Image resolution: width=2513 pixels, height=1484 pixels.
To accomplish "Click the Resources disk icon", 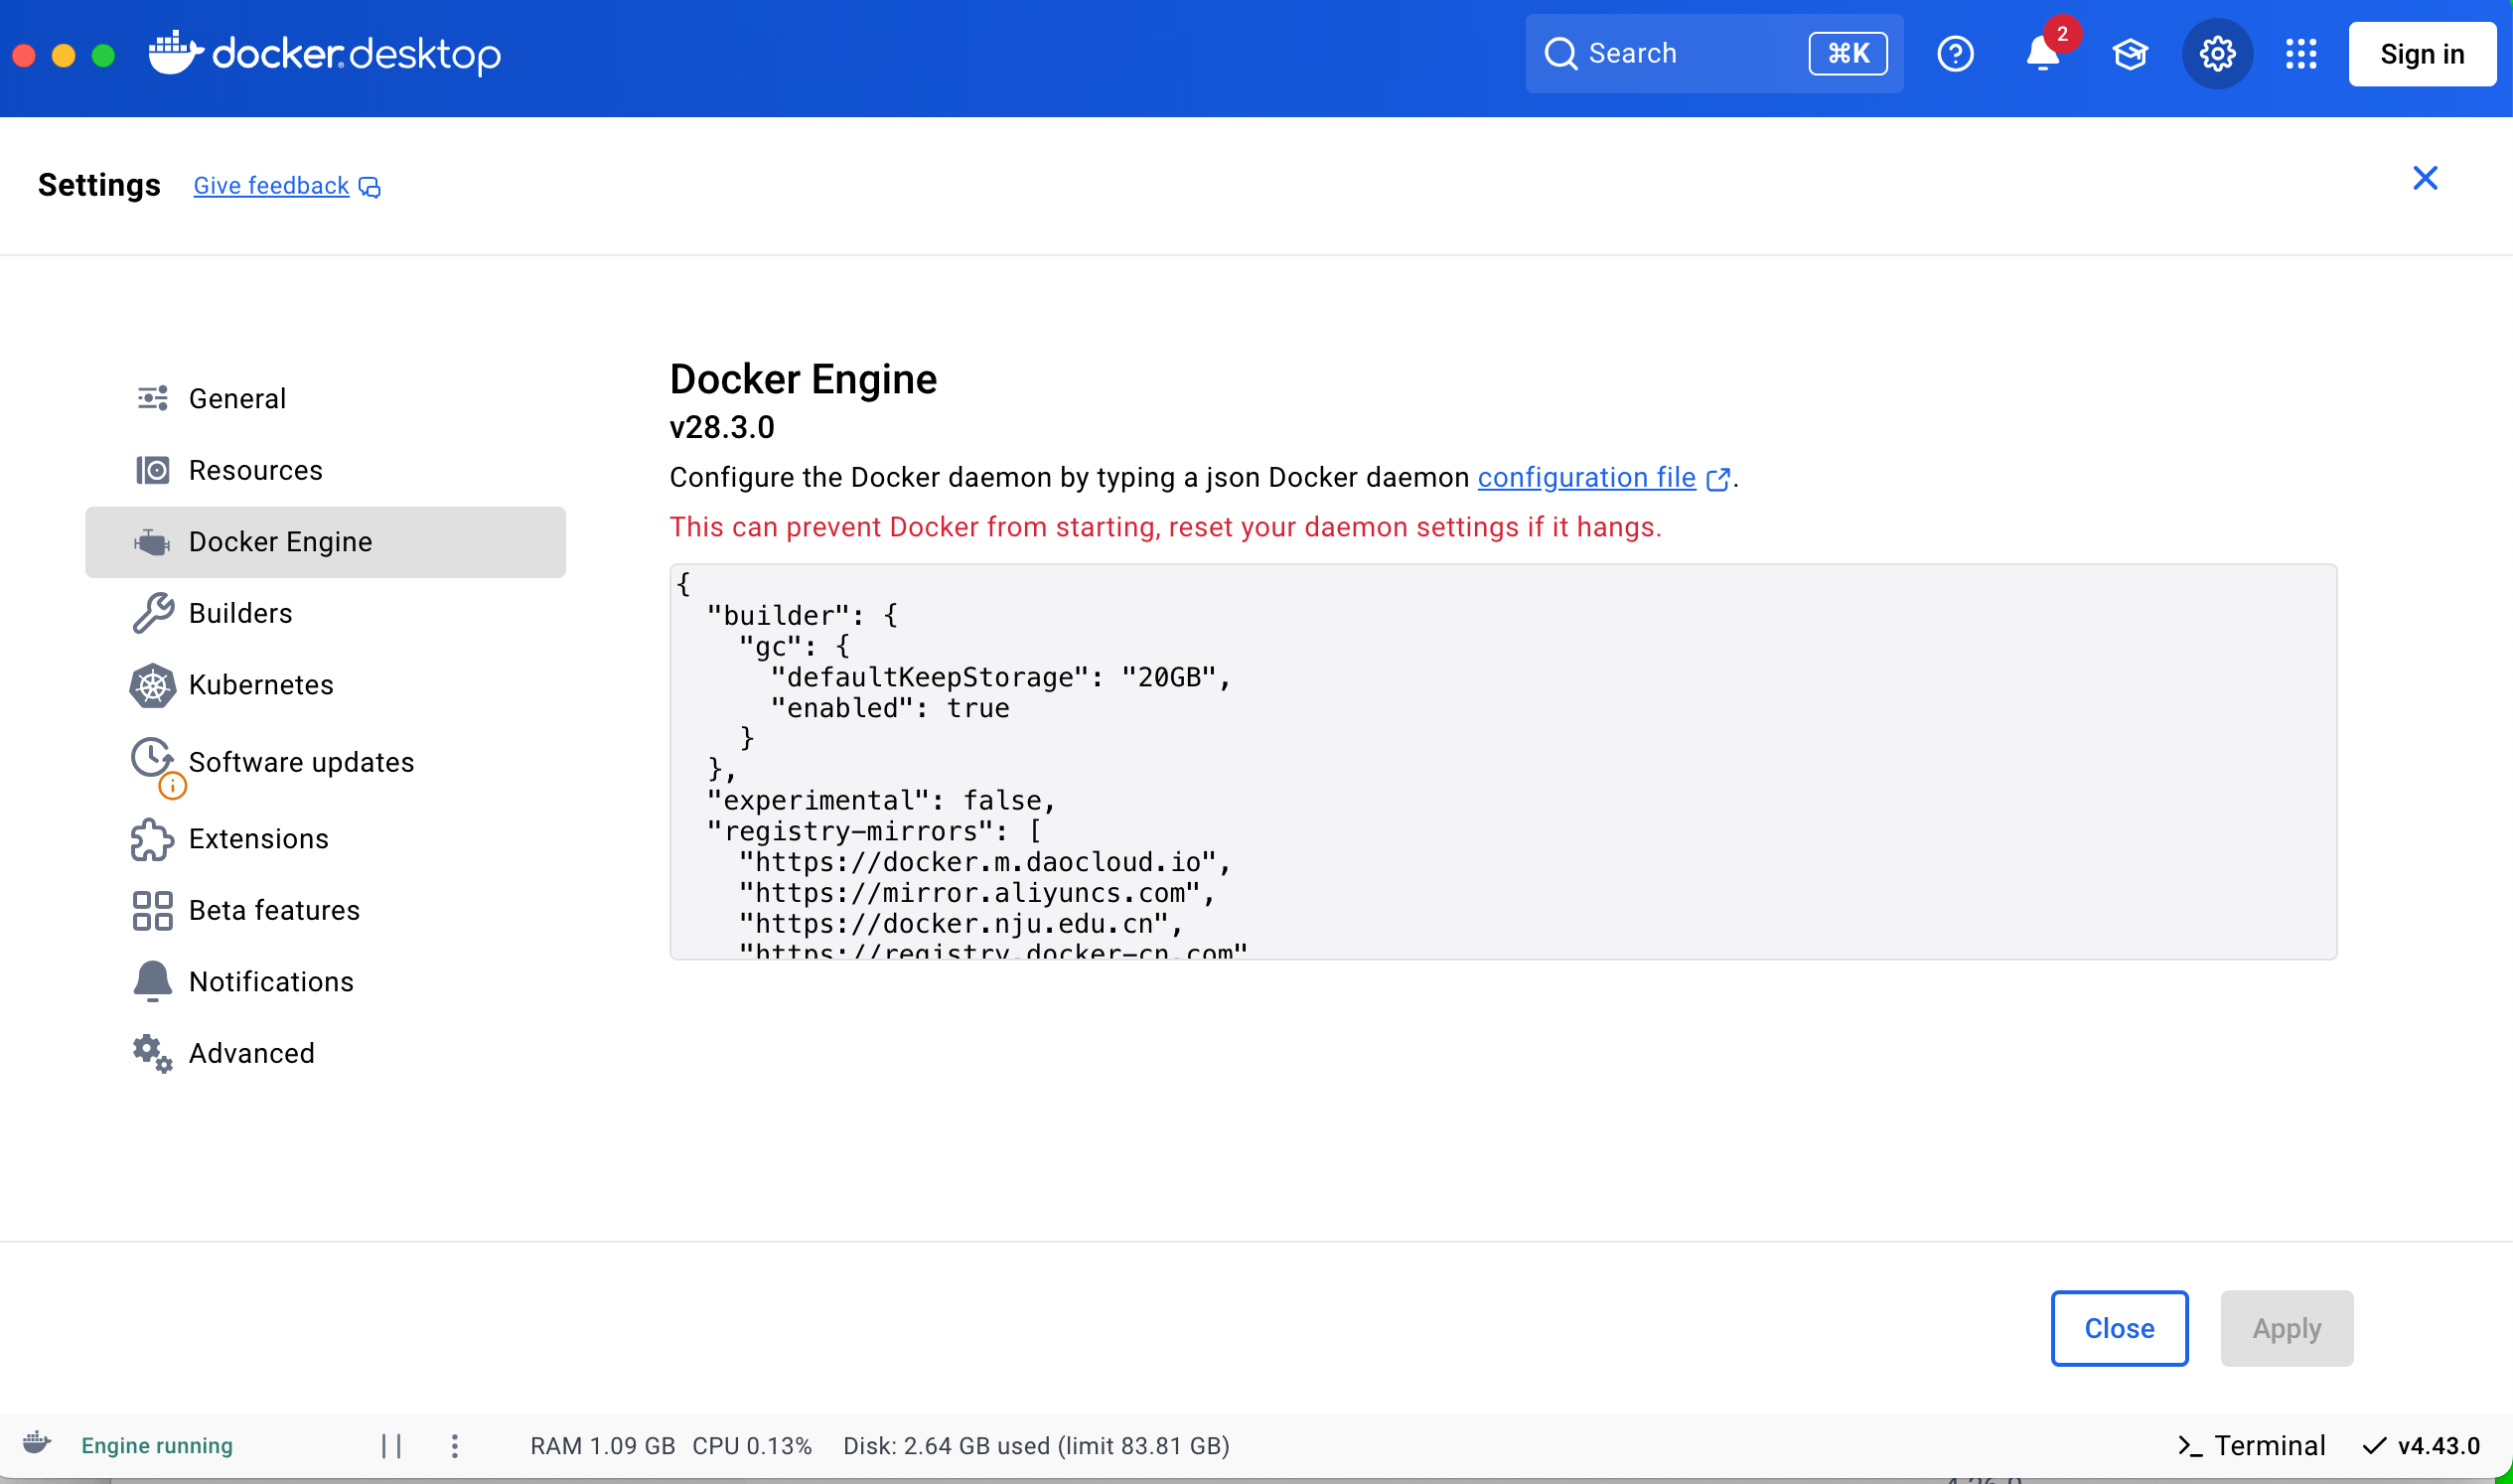I will (x=153, y=470).
